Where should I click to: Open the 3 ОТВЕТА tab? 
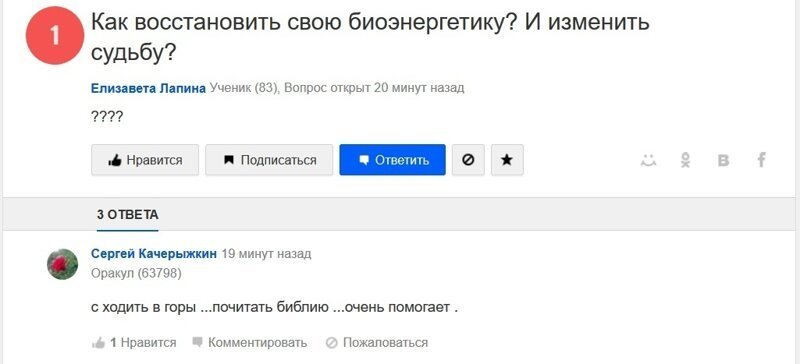[128, 215]
